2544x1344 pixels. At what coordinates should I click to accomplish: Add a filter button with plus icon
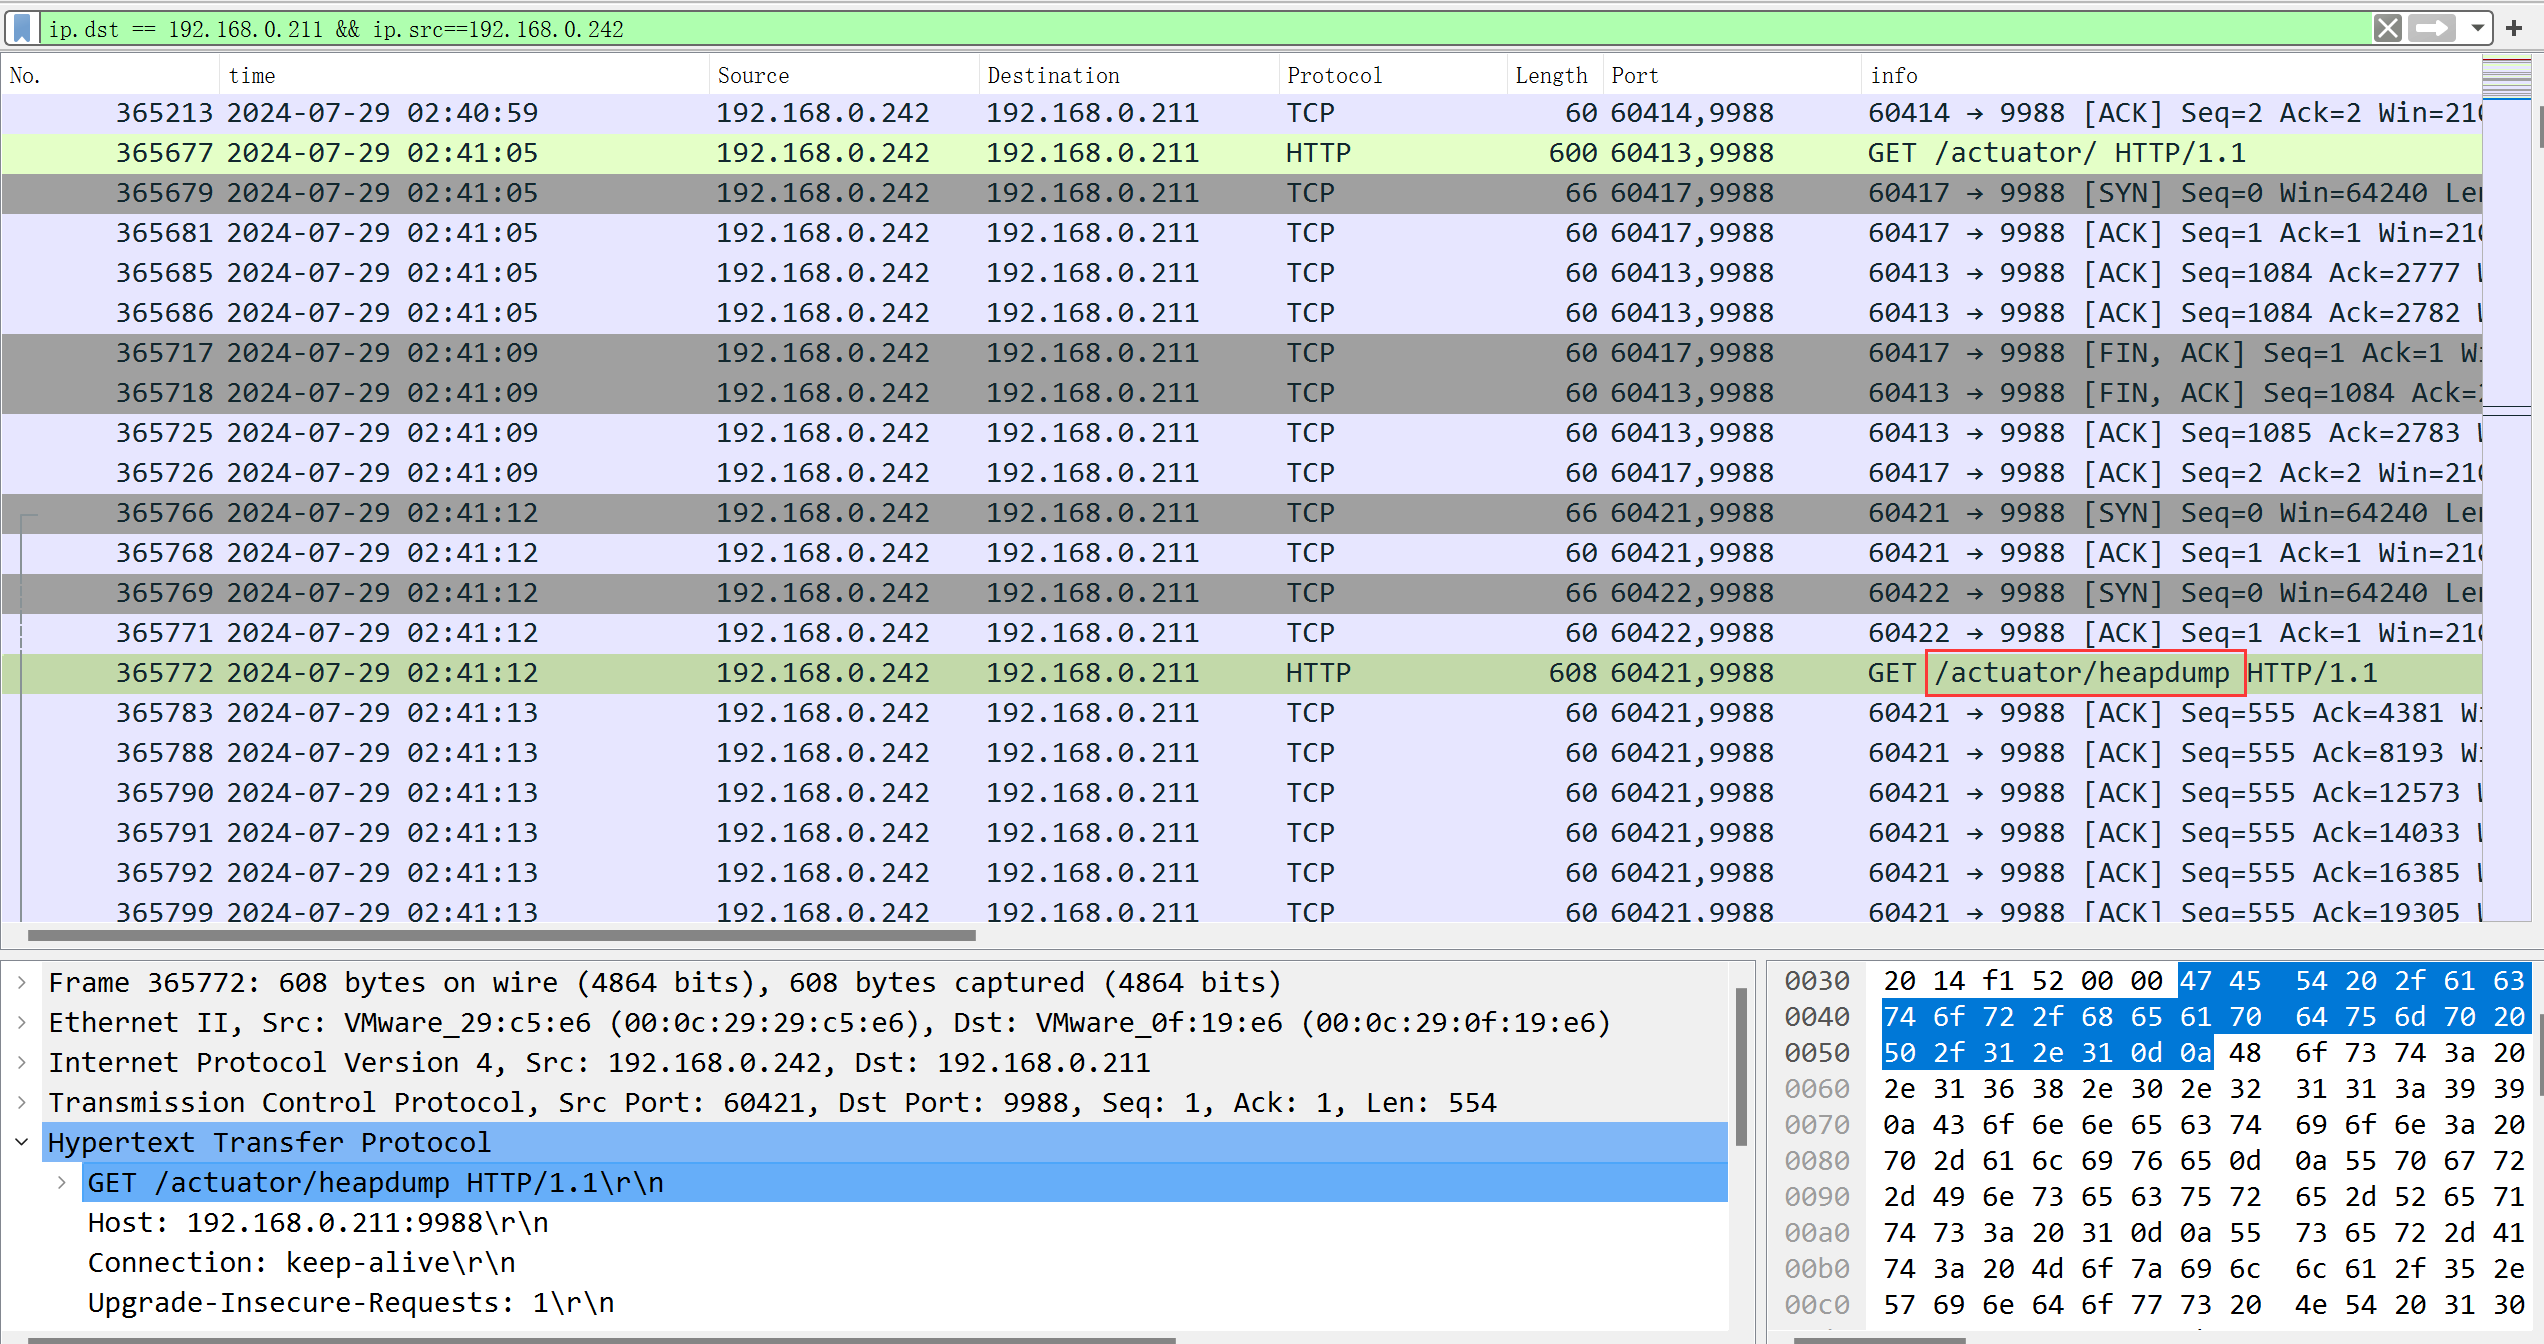(x=2514, y=28)
